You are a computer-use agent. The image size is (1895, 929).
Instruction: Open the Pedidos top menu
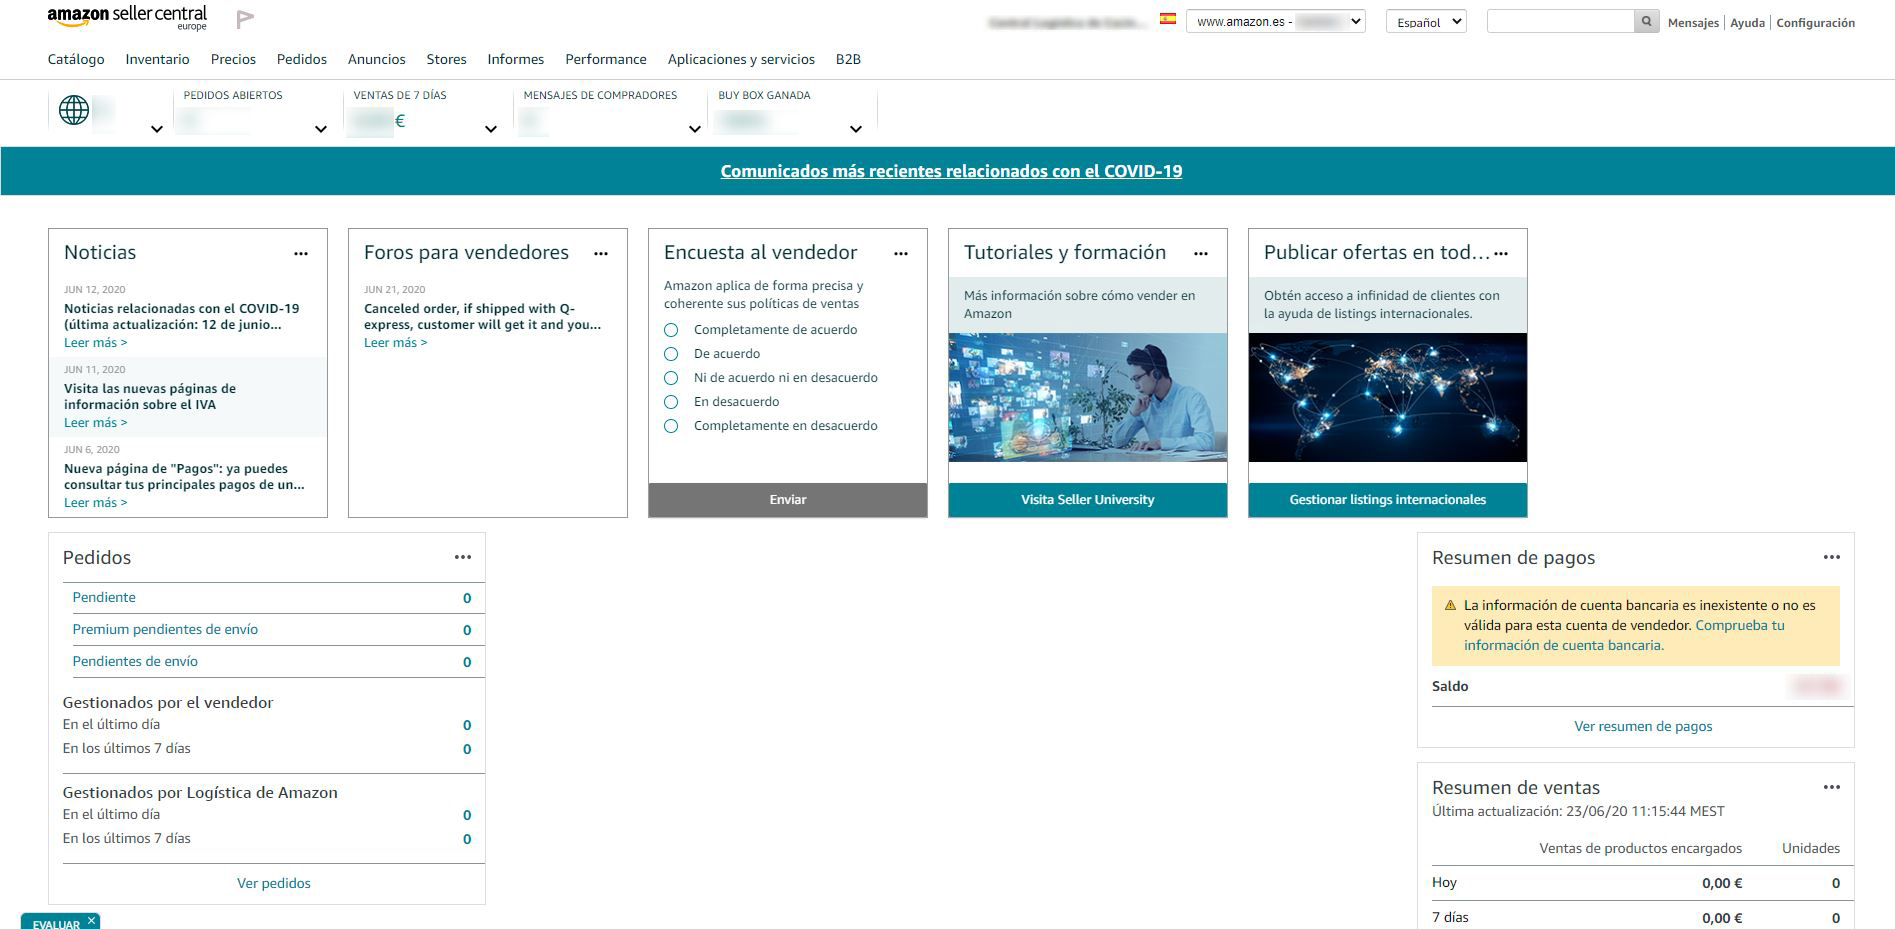(x=302, y=59)
